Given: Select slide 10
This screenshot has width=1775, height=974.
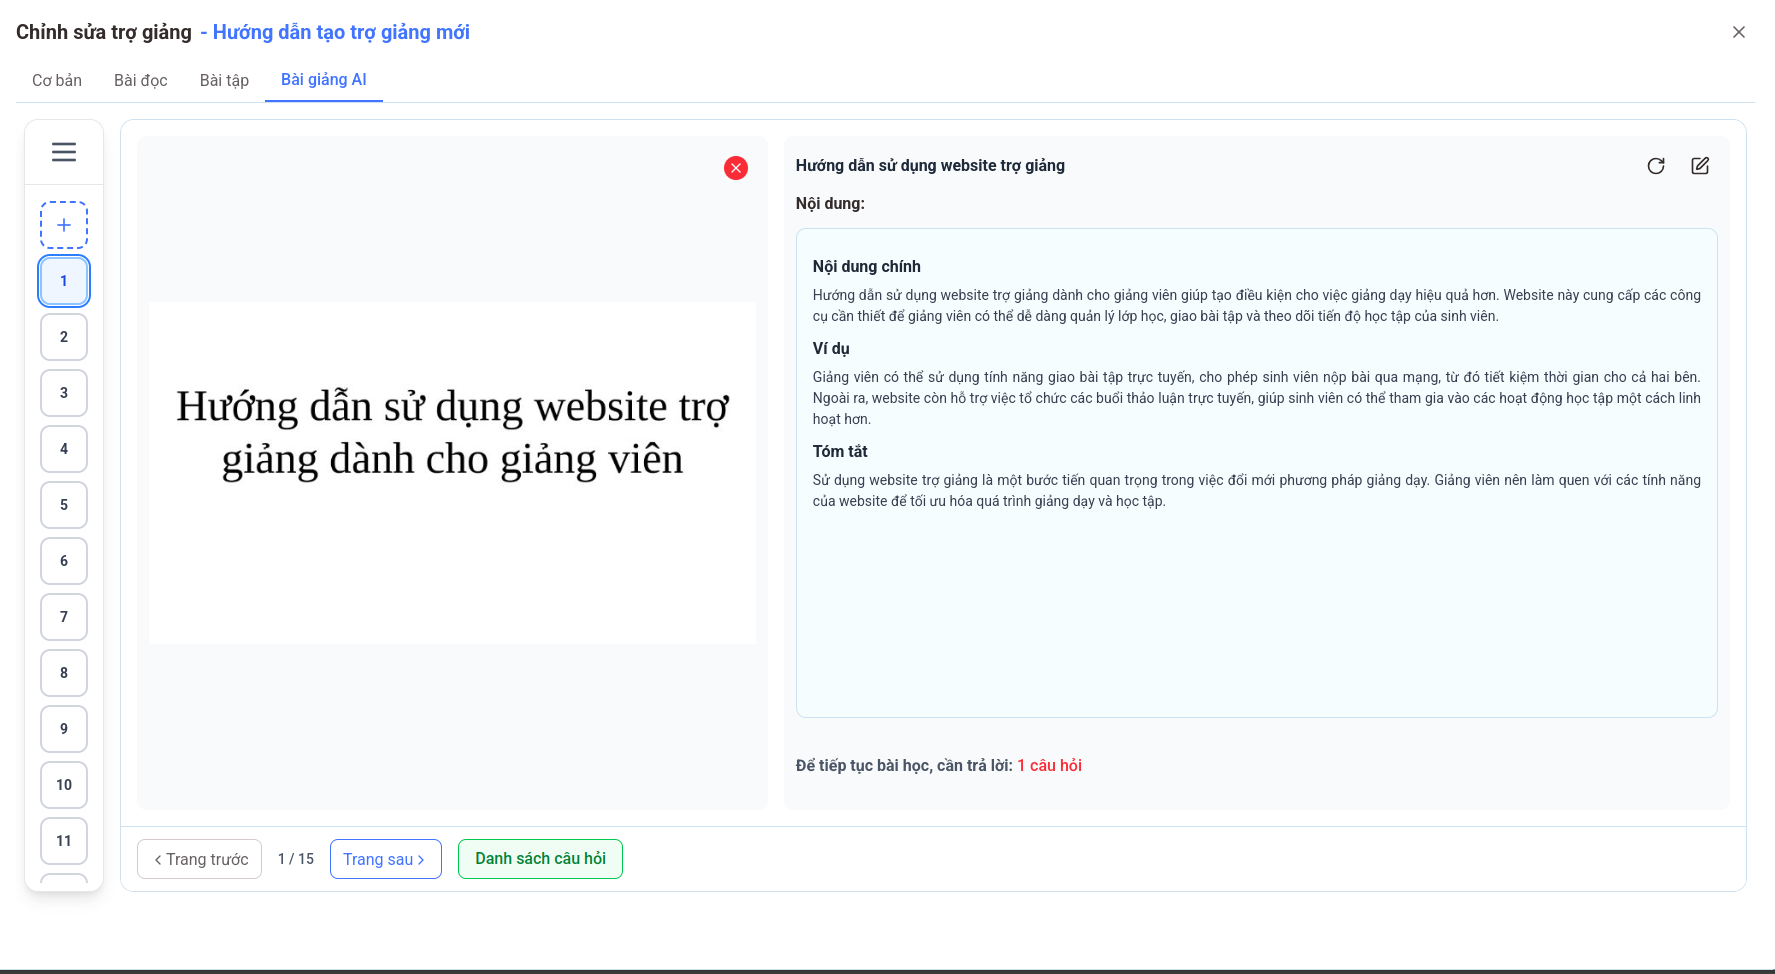Looking at the screenshot, I should coord(63,785).
